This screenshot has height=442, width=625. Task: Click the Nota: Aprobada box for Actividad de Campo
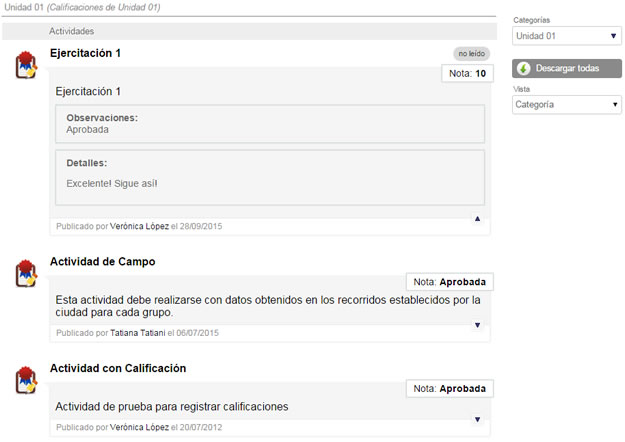[x=450, y=282]
